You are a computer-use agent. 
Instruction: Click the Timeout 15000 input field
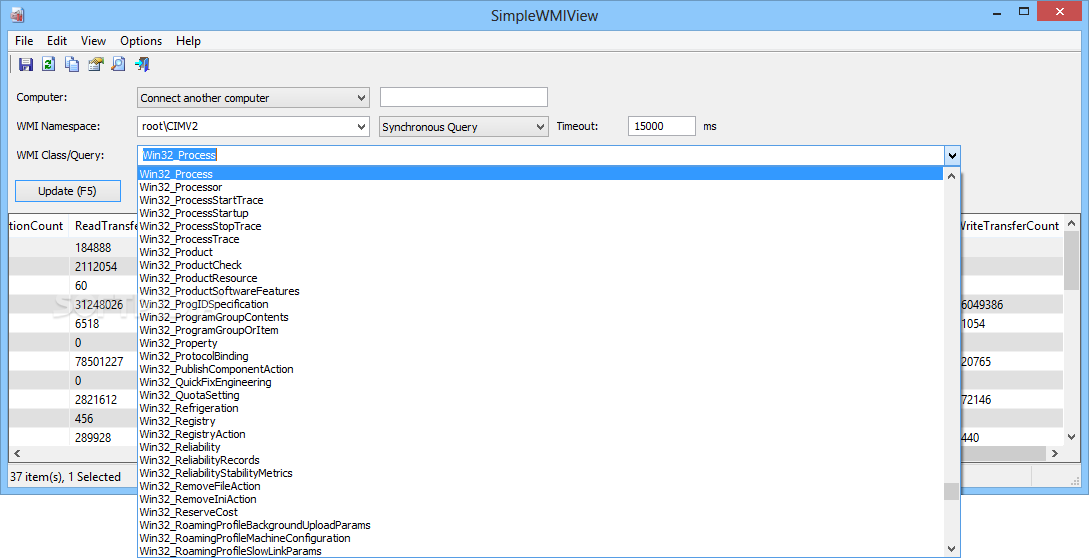(662, 126)
